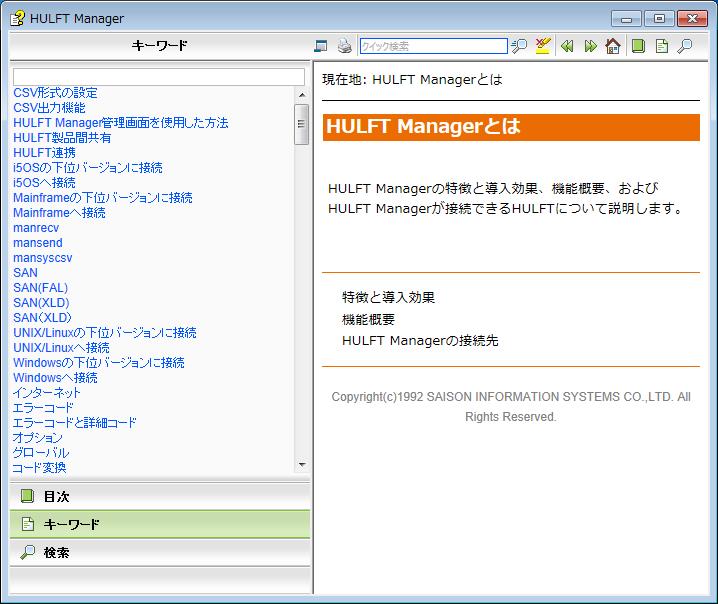The height and width of the screenshot is (604, 718).
Task: Select the SAN(FAL) keyword
Action: [x=41, y=288]
